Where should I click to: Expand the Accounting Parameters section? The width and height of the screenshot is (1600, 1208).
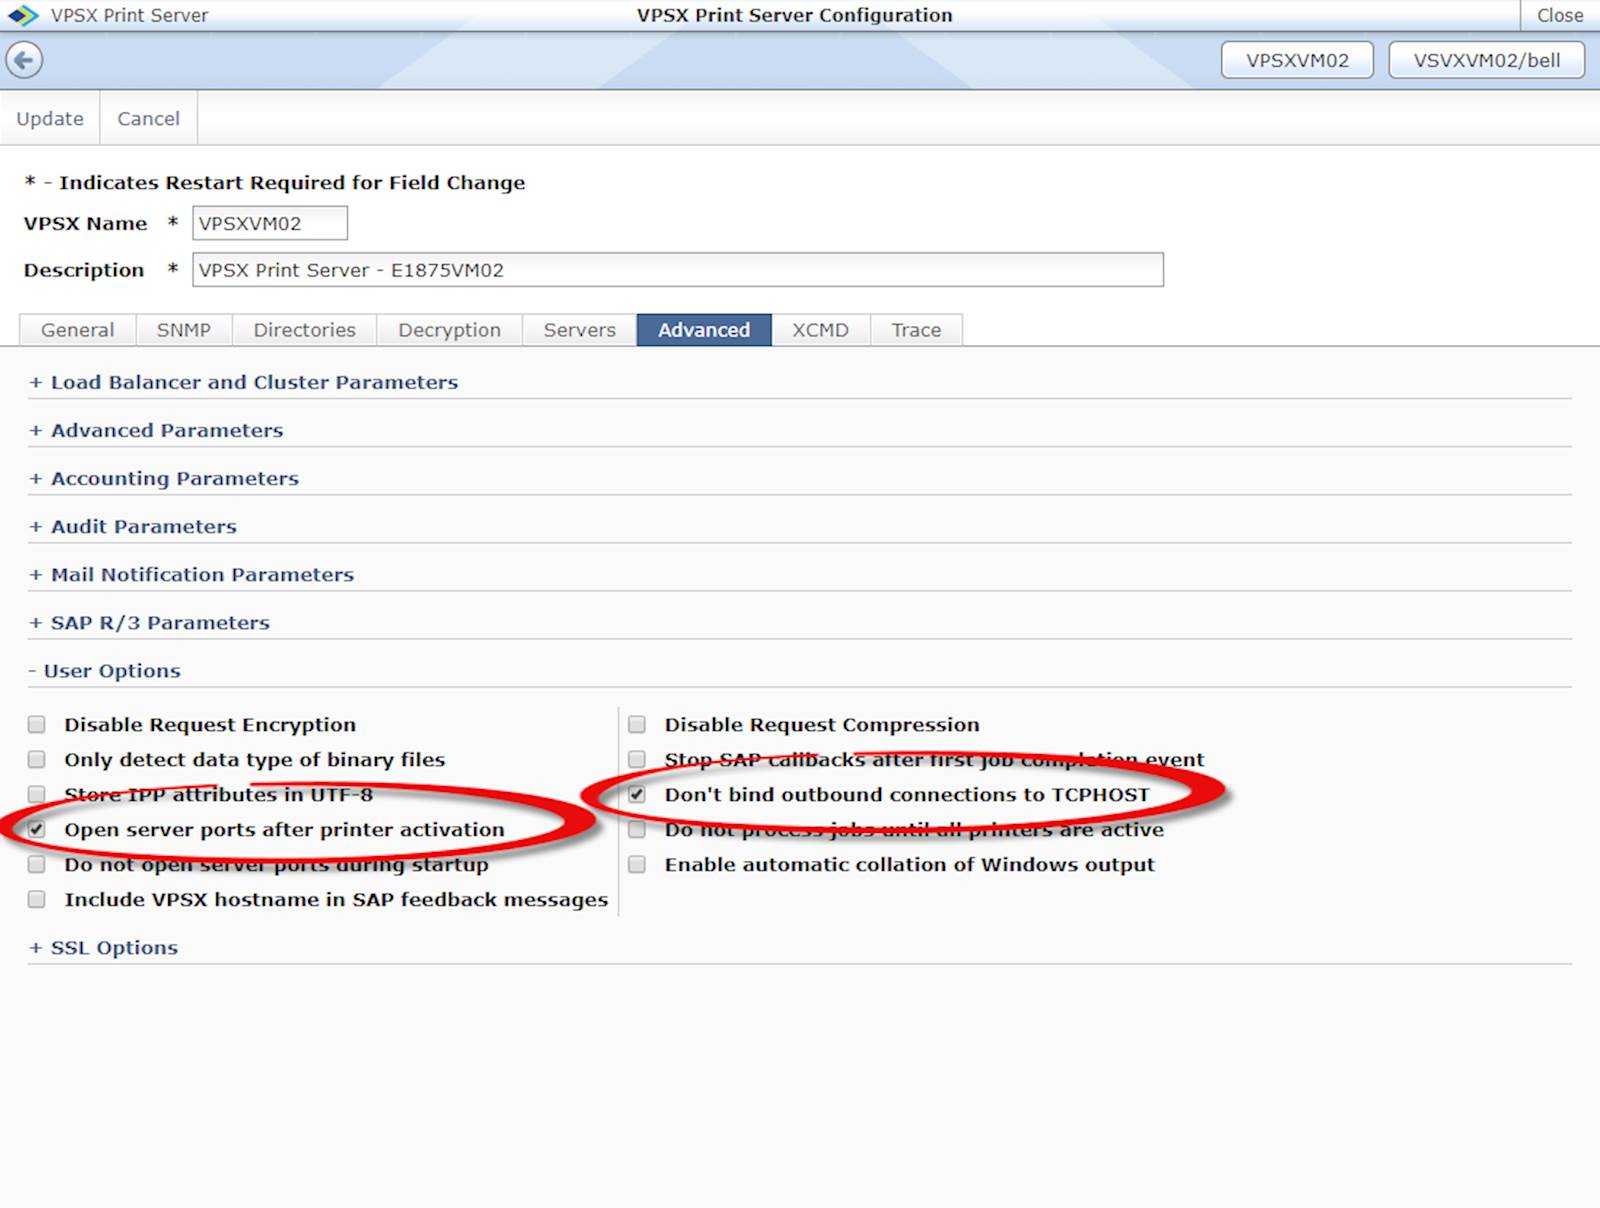164,478
